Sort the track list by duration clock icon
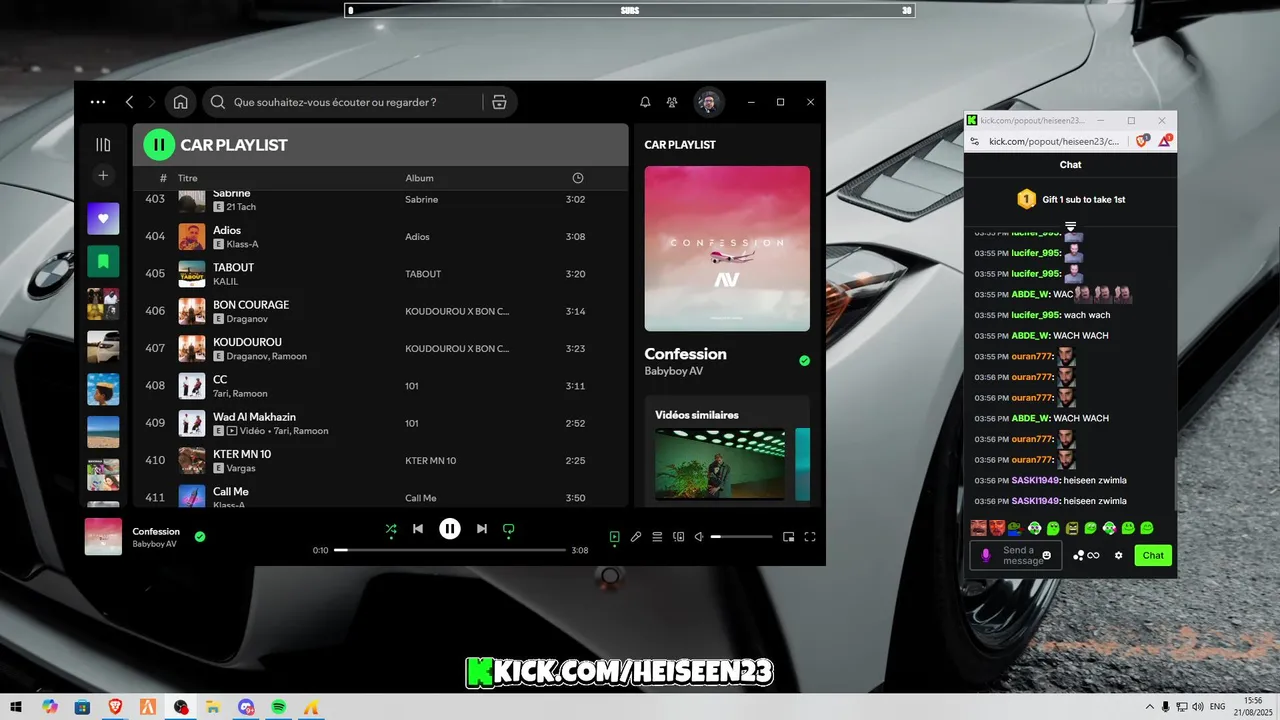This screenshot has height=720, width=1280. click(x=578, y=178)
